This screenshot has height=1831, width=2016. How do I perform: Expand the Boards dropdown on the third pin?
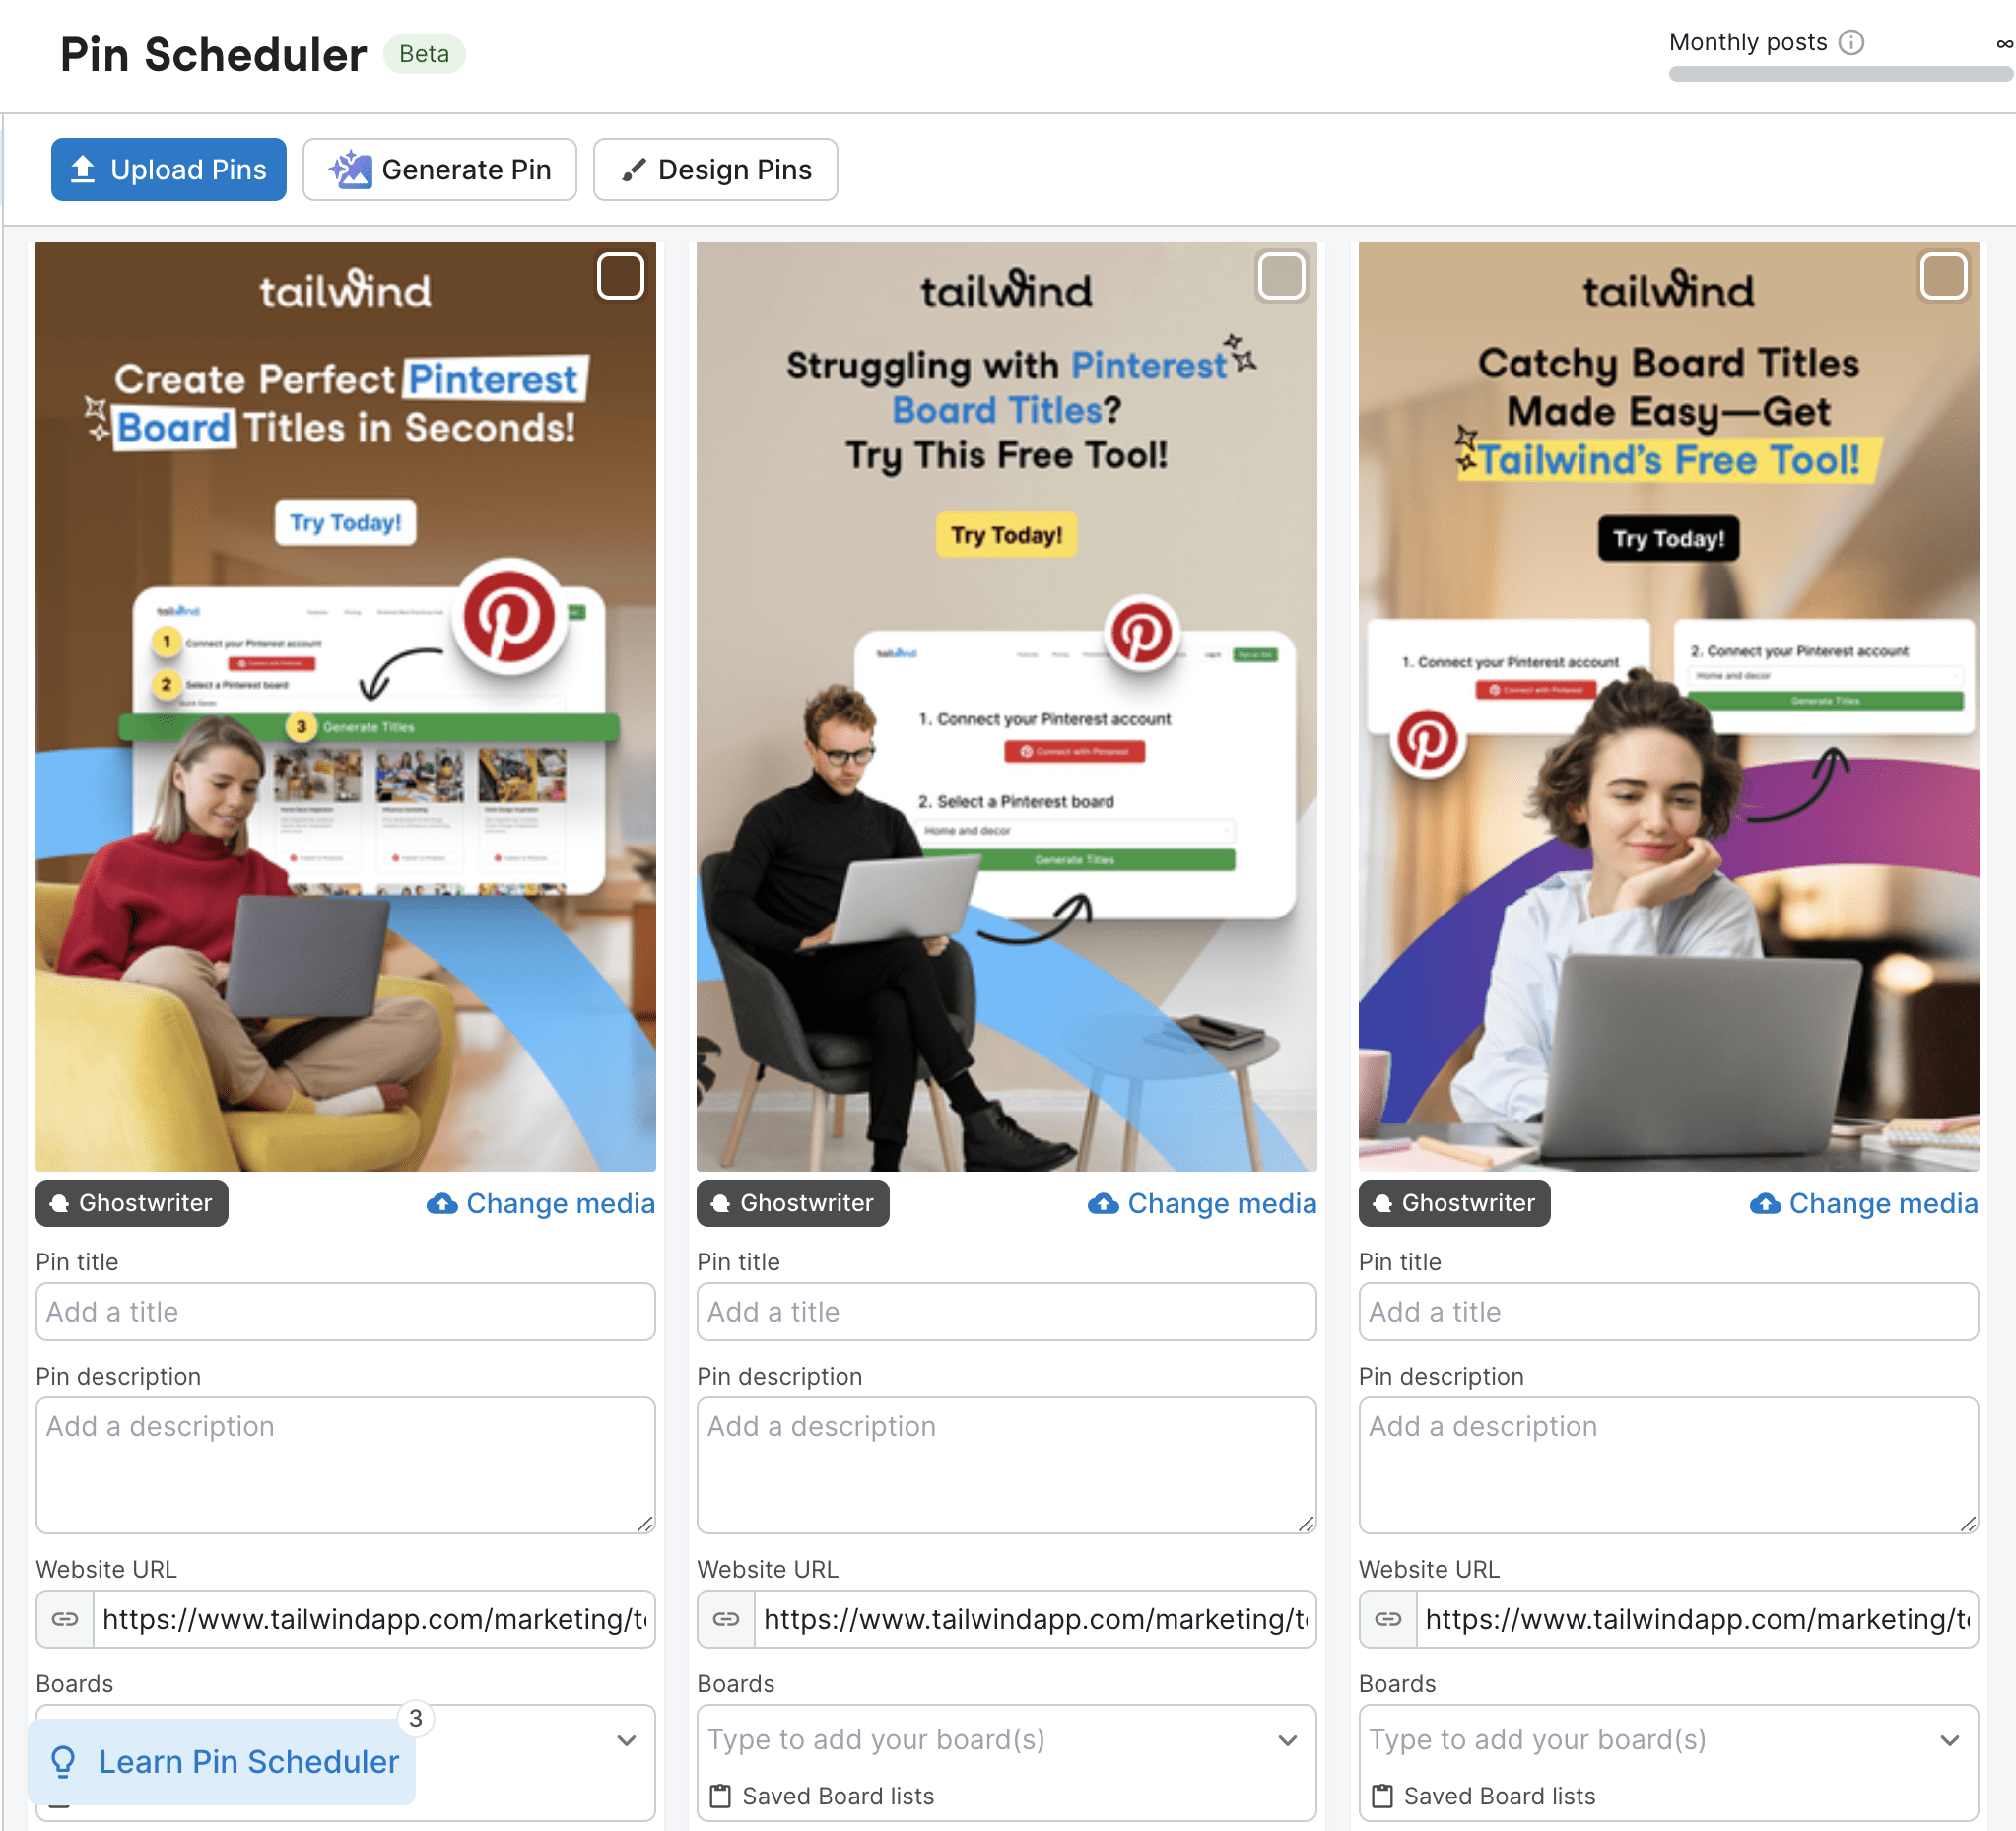tap(1950, 1740)
